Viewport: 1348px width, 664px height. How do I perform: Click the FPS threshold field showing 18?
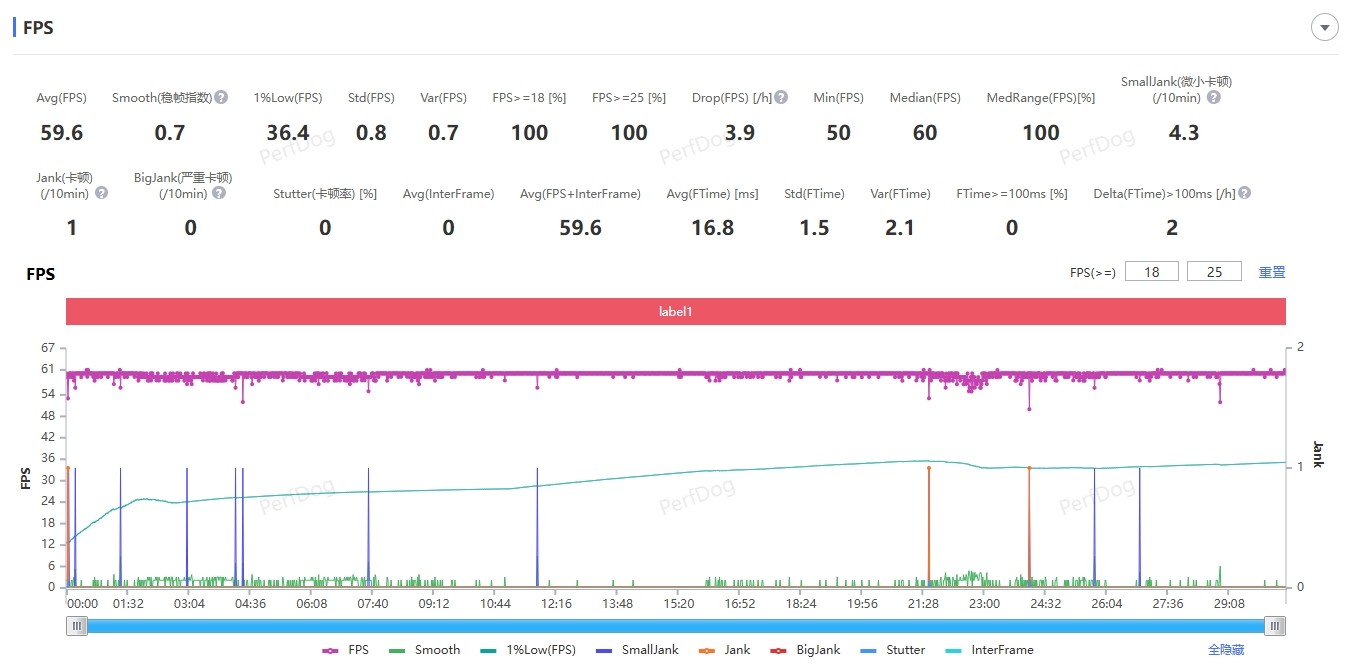[x=1152, y=272]
